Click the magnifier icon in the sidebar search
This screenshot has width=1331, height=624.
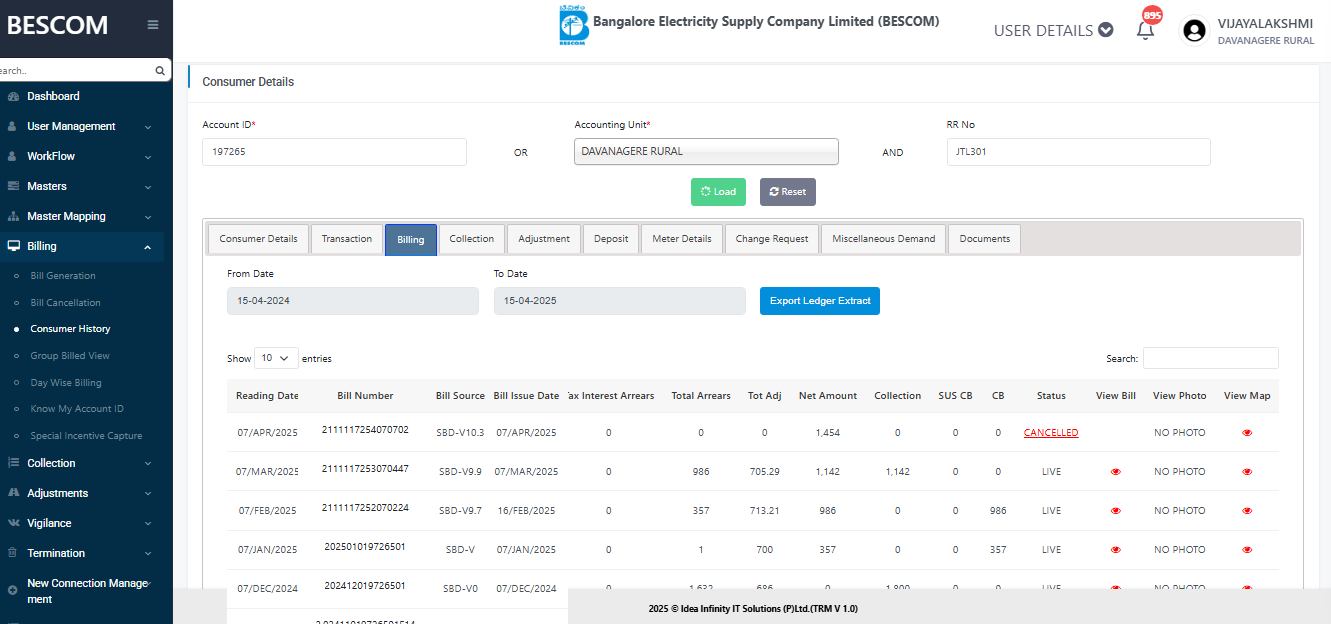point(159,71)
